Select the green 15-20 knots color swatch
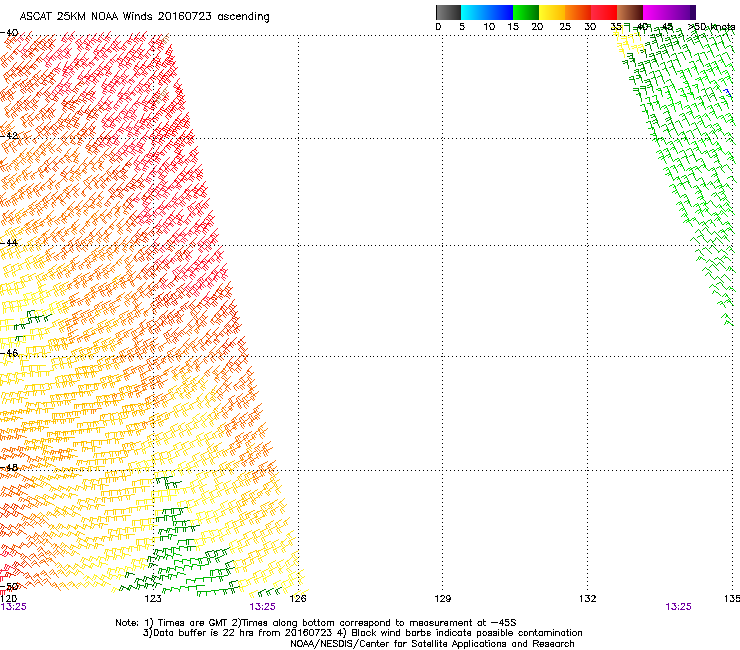The image size is (740, 650). coord(526,12)
